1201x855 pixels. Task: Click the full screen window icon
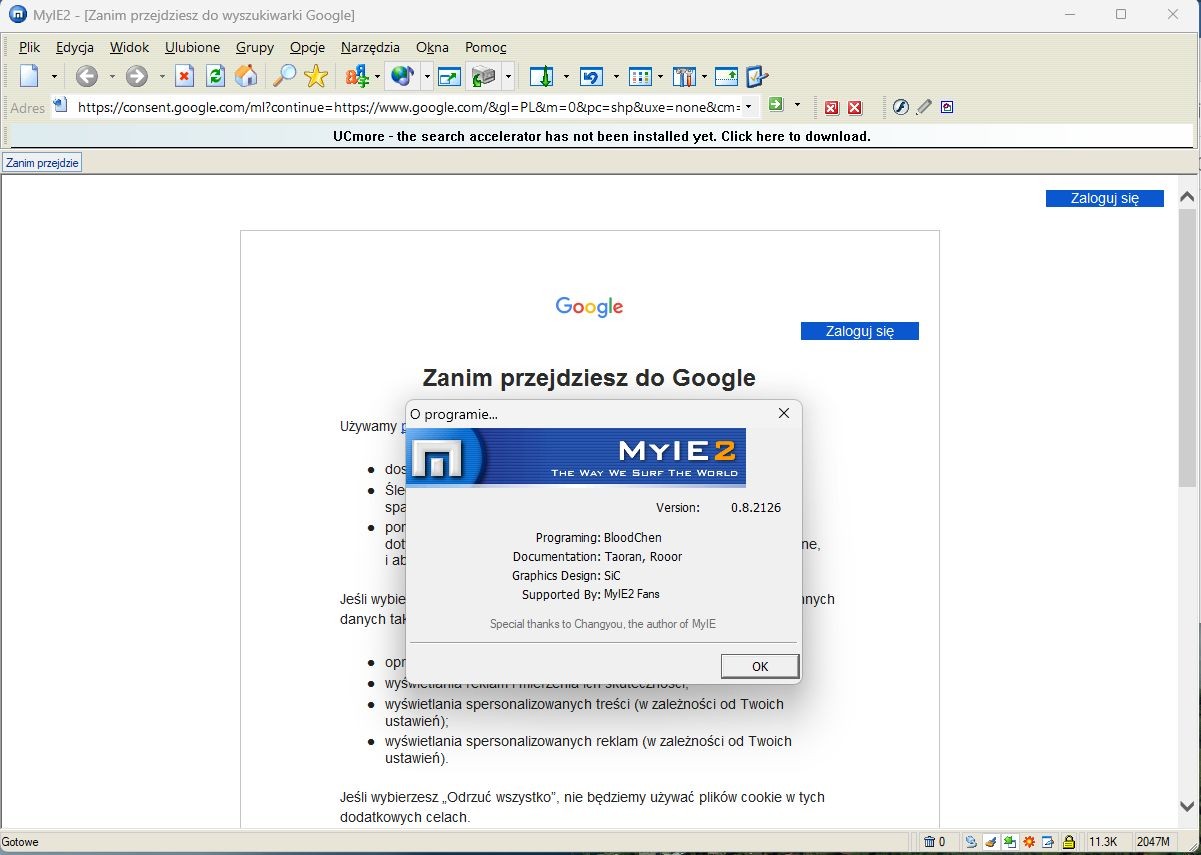448,76
